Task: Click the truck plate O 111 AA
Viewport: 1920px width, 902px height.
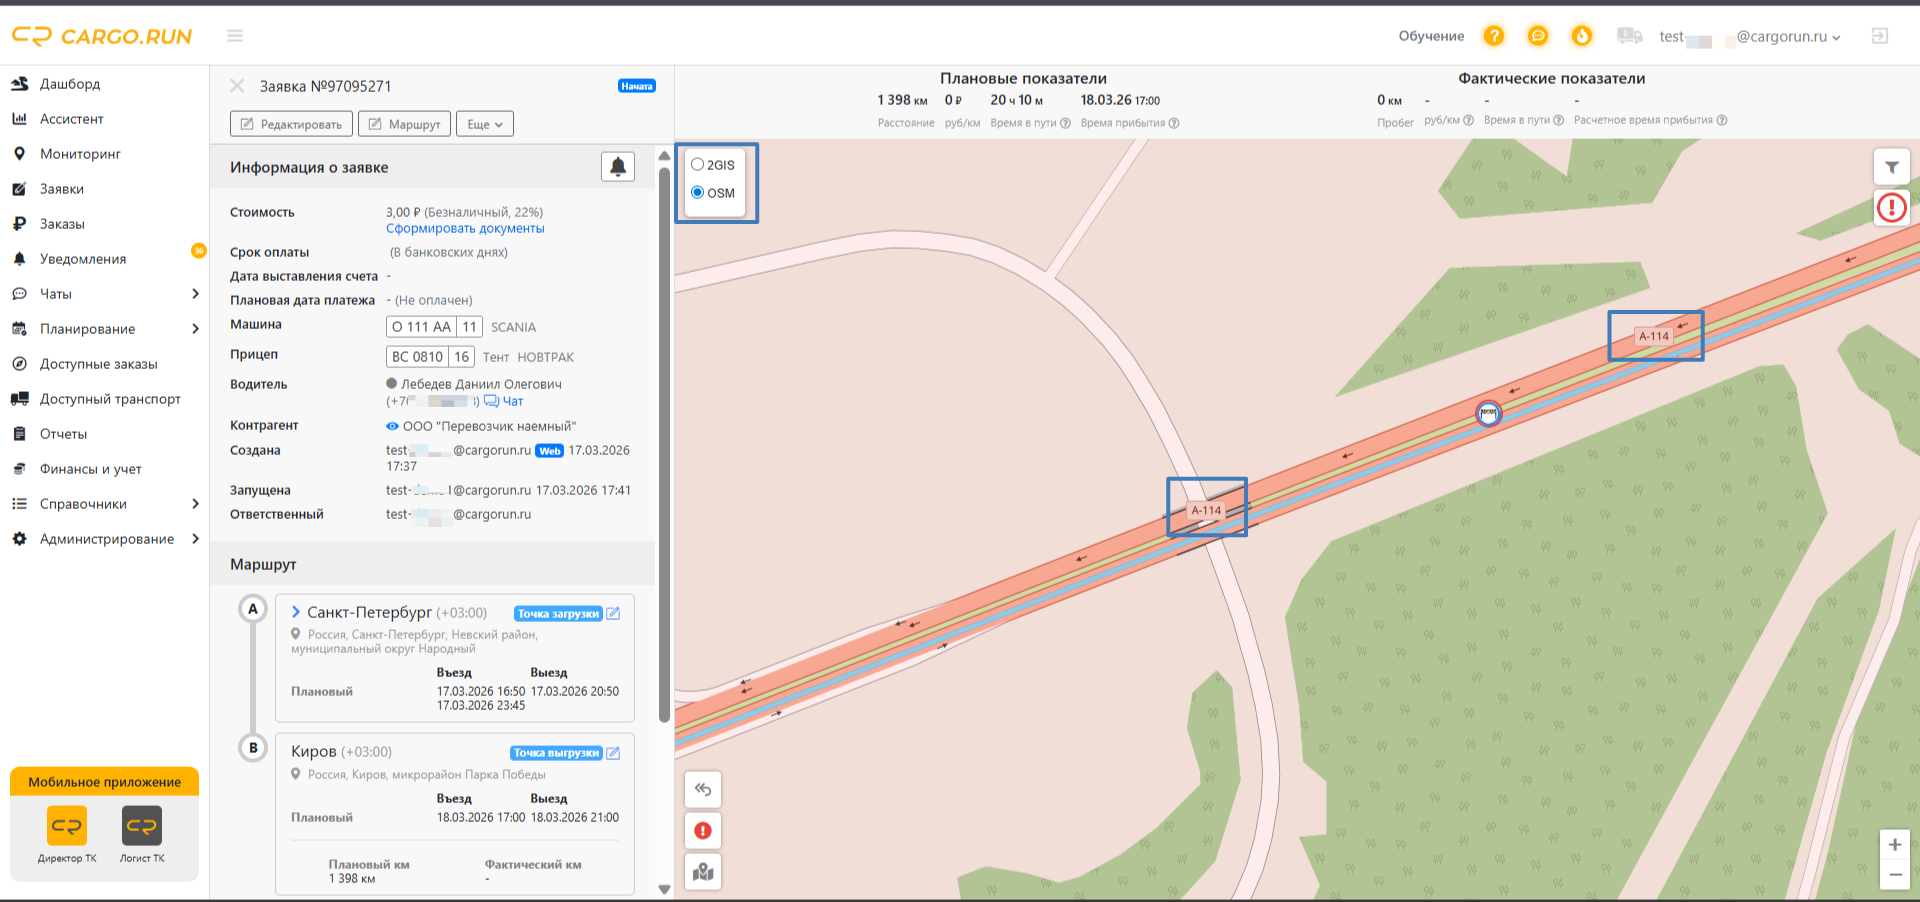Action: click(x=434, y=327)
